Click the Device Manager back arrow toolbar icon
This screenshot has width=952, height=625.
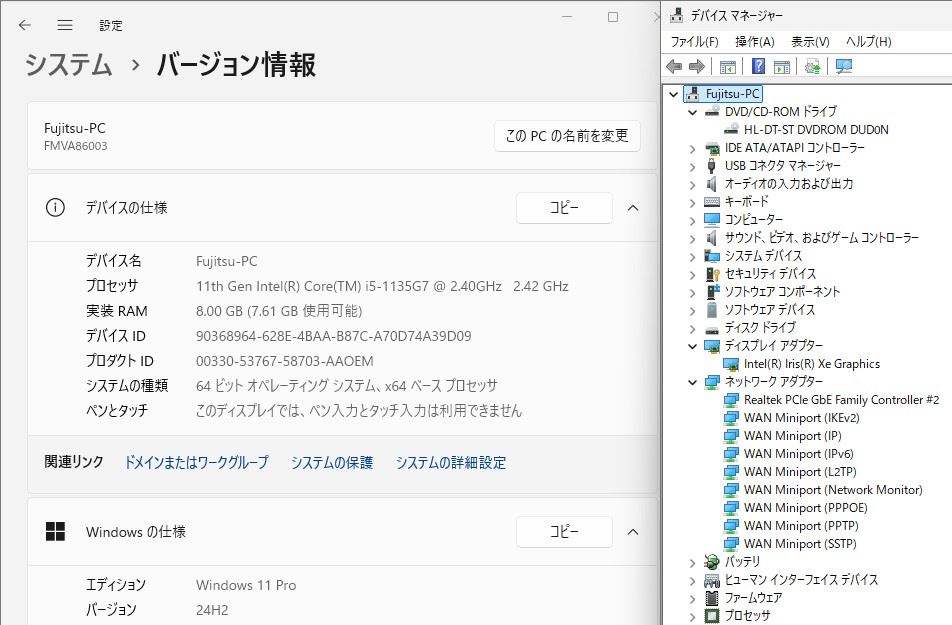click(674, 66)
